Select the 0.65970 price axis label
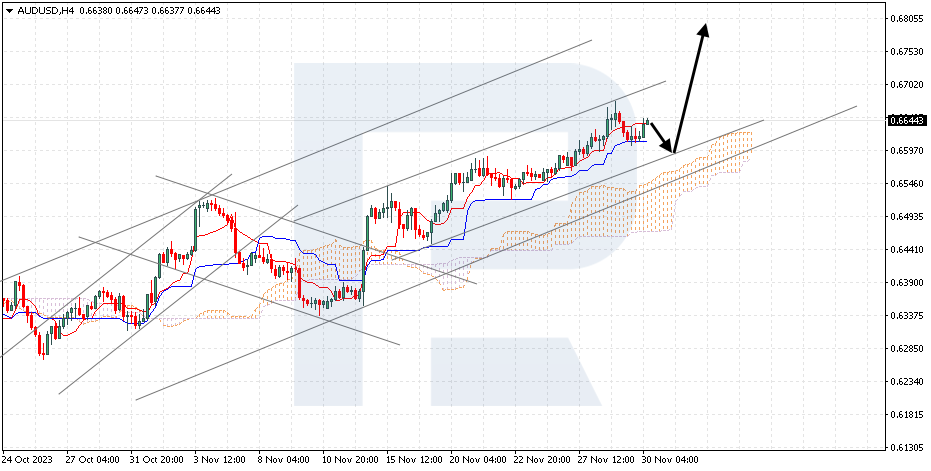Viewport: 931px width, 471px height. tap(904, 151)
